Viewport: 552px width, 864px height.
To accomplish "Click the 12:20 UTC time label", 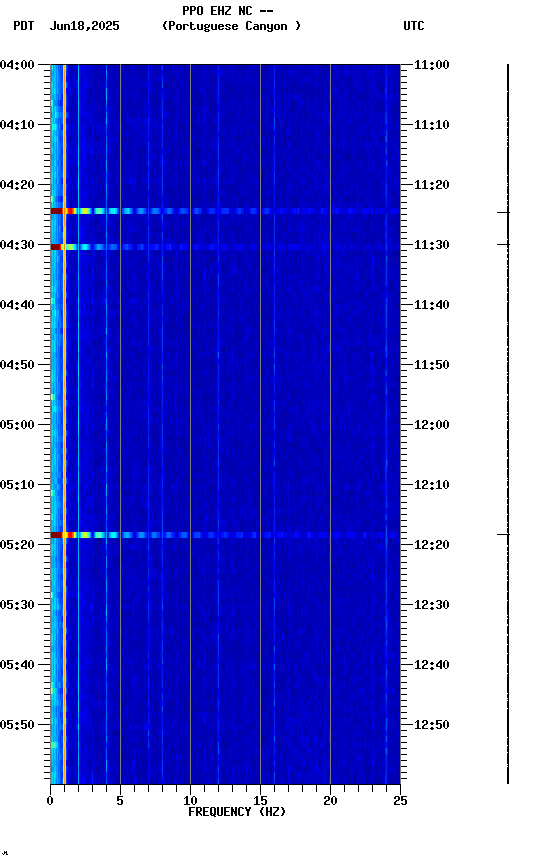I will click(431, 546).
